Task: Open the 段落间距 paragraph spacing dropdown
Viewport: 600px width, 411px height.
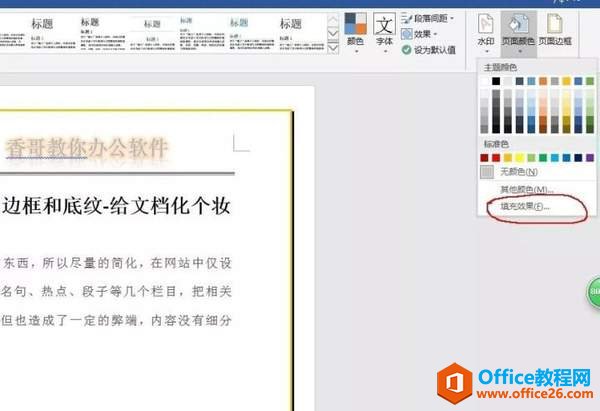Action: (x=428, y=18)
